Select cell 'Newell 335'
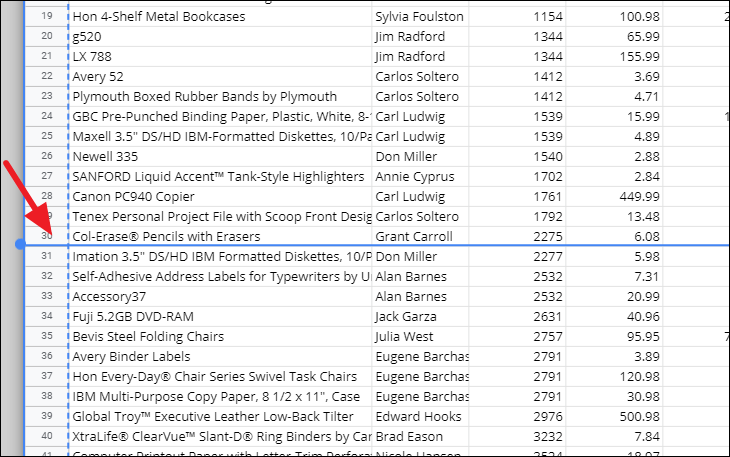This screenshot has height=457, width=730. pos(220,156)
